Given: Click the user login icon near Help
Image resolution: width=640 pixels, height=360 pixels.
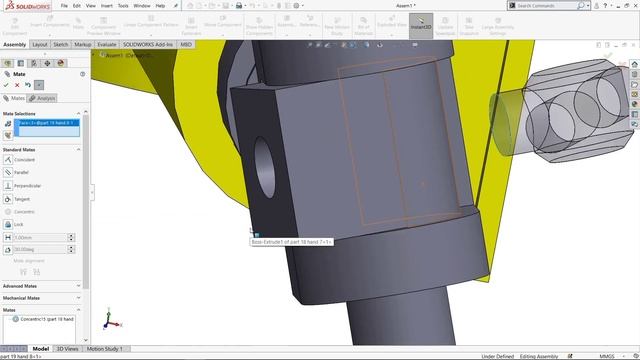Looking at the screenshot, I should point(596,6).
